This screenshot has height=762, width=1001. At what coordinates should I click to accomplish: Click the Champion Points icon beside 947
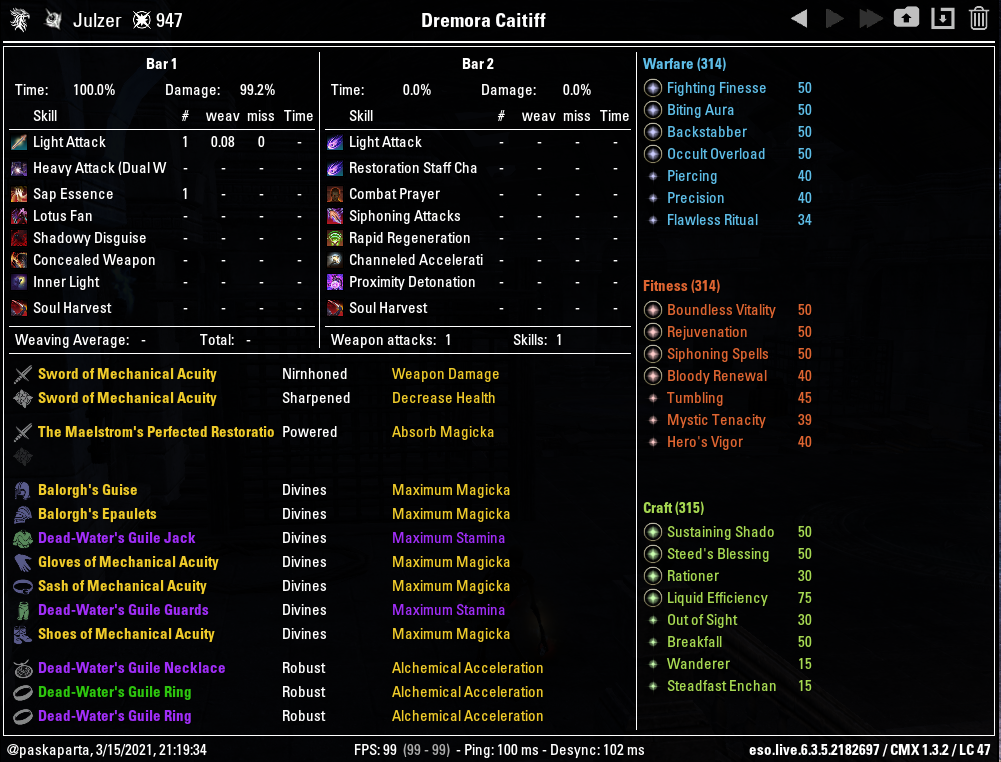pos(143,20)
